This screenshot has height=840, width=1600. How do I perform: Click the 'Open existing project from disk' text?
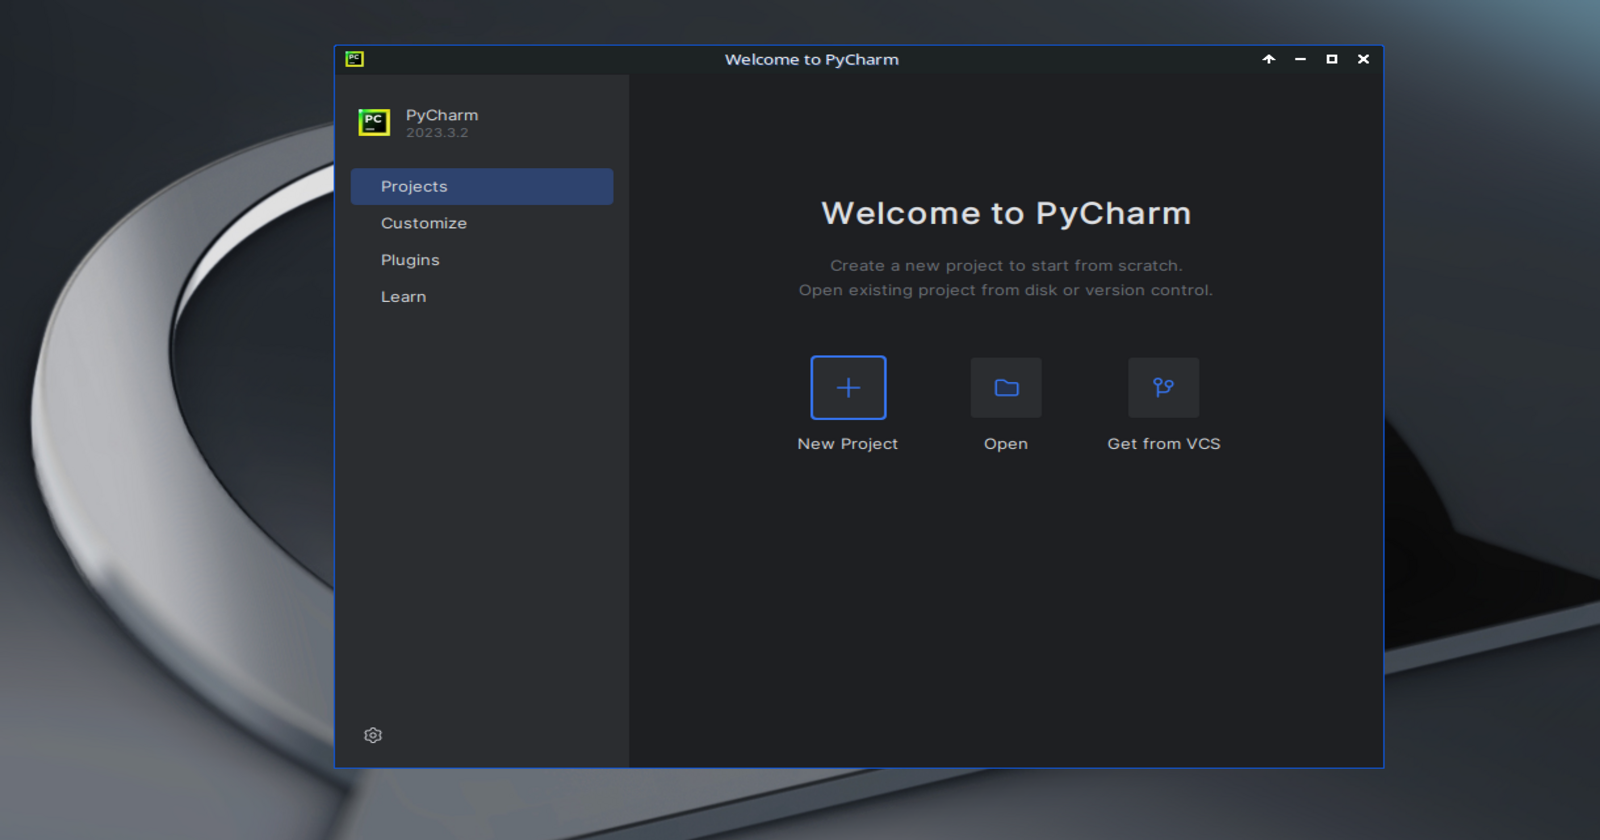click(1006, 291)
